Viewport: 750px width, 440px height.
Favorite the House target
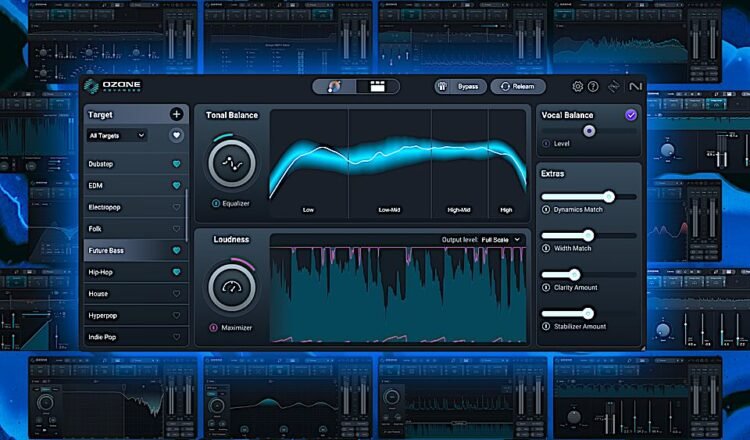point(176,294)
